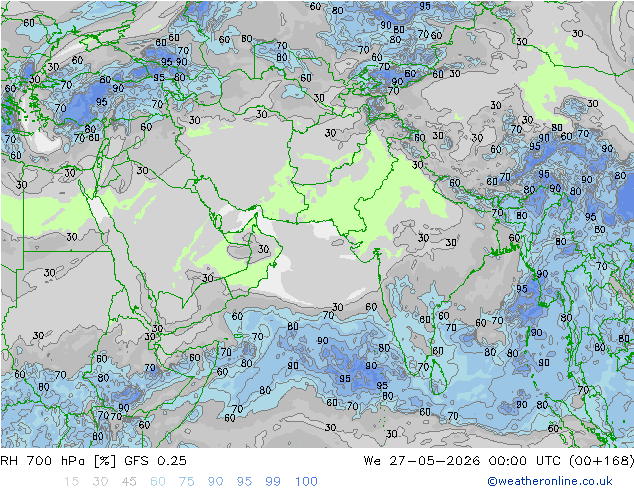Screen dimensions: 634x490
Task: Click the legend value 45
Action: click(x=129, y=481)
